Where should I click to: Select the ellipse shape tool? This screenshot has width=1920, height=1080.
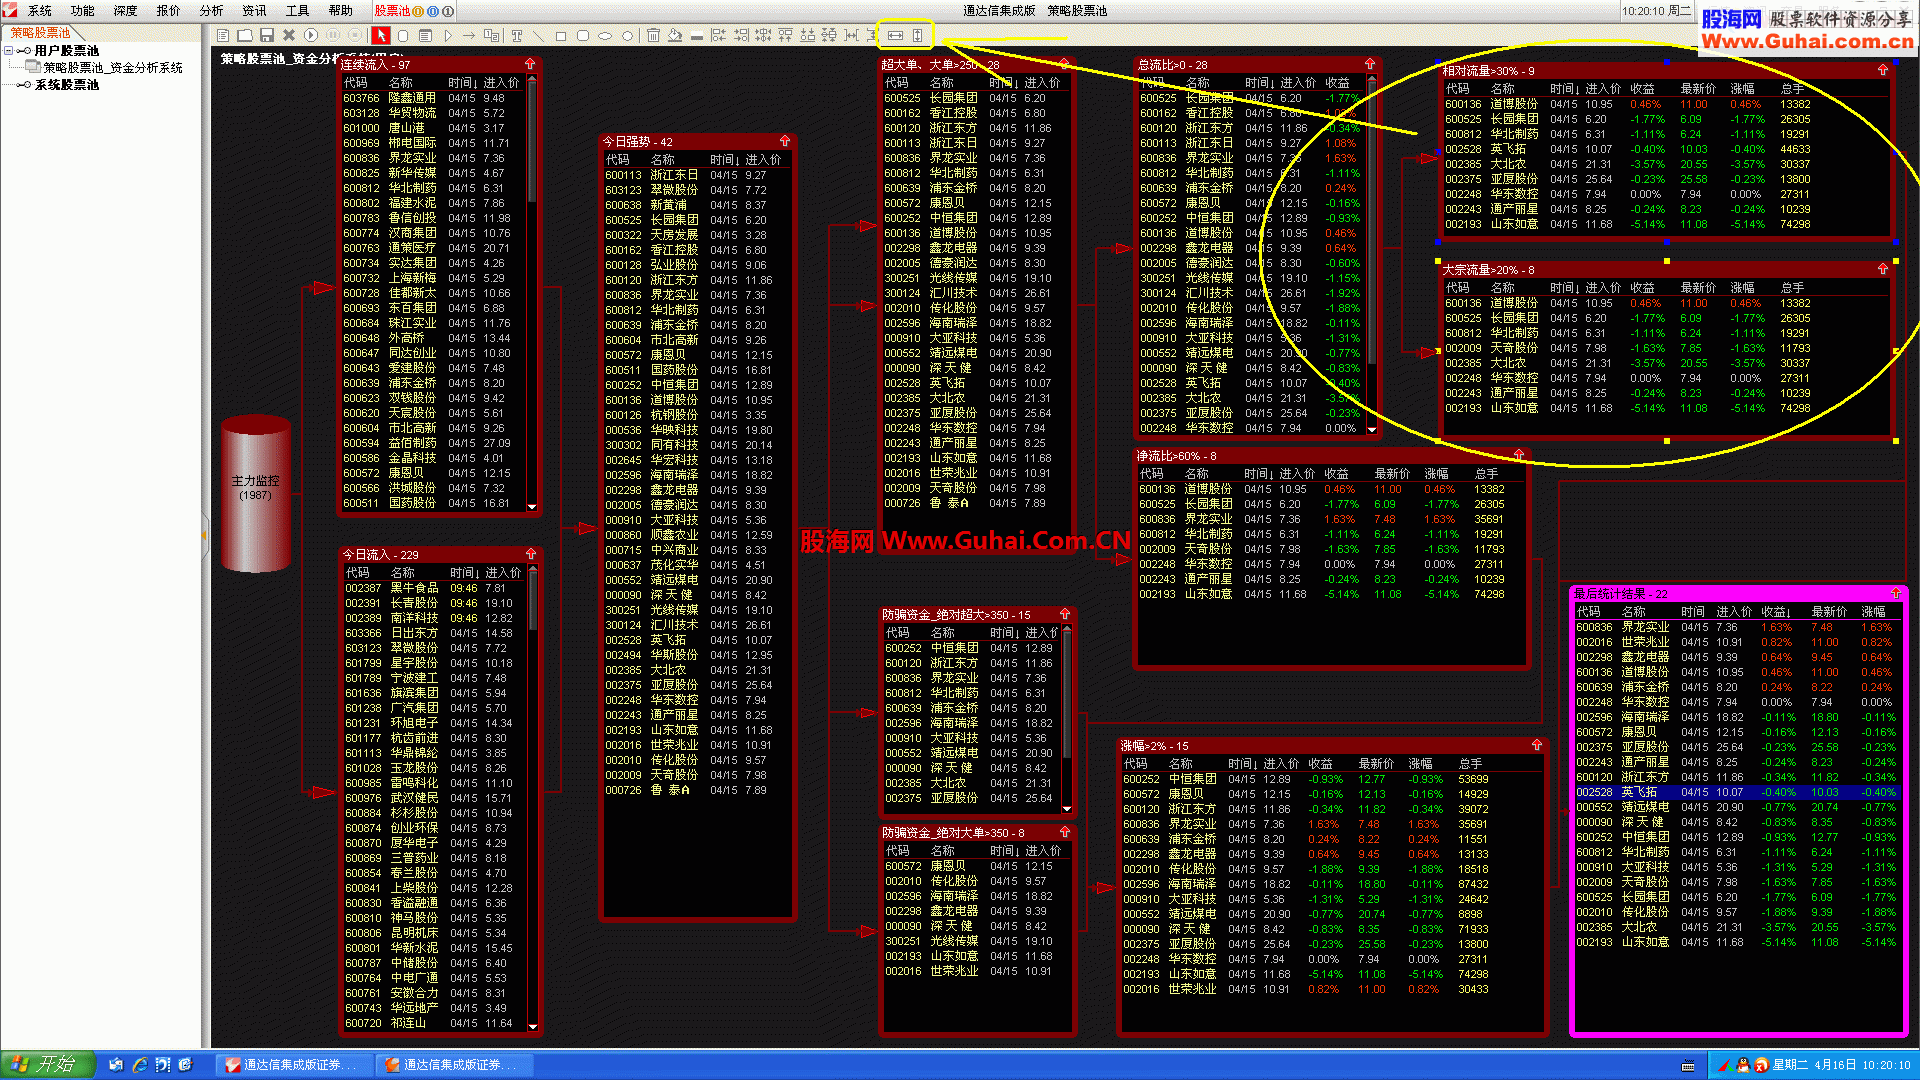[605, 35]
